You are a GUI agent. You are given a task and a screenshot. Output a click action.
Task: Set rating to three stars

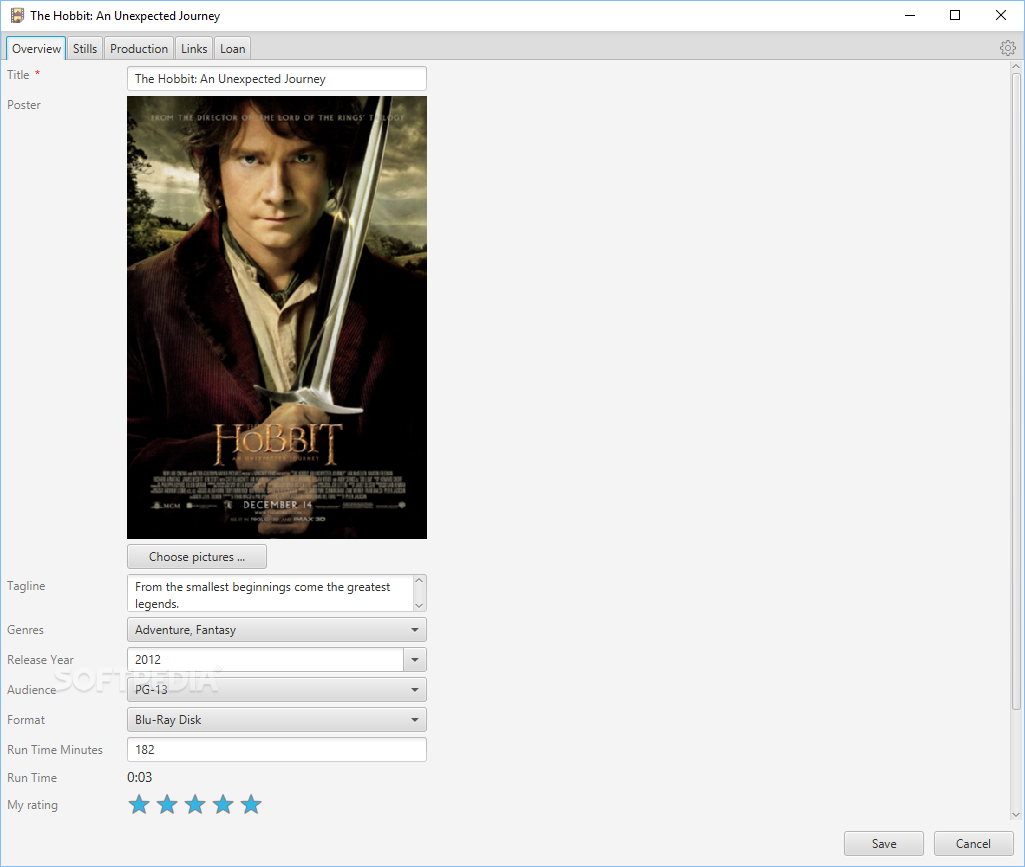[x=195, y=804]
